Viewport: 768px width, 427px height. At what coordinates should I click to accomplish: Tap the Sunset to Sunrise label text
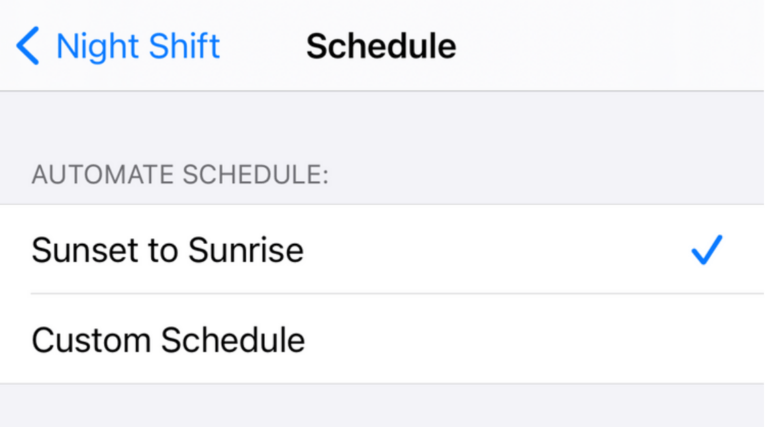point(167,250)
